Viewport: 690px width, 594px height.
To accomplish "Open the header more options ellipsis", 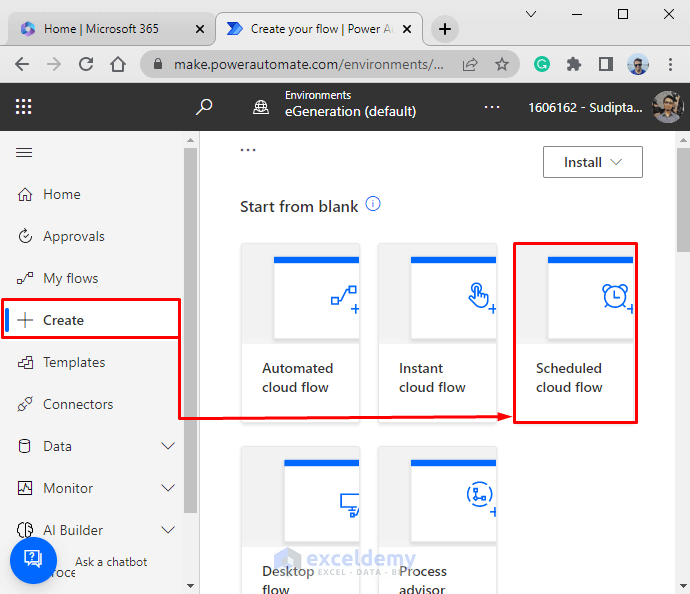I will pos(492,107).
